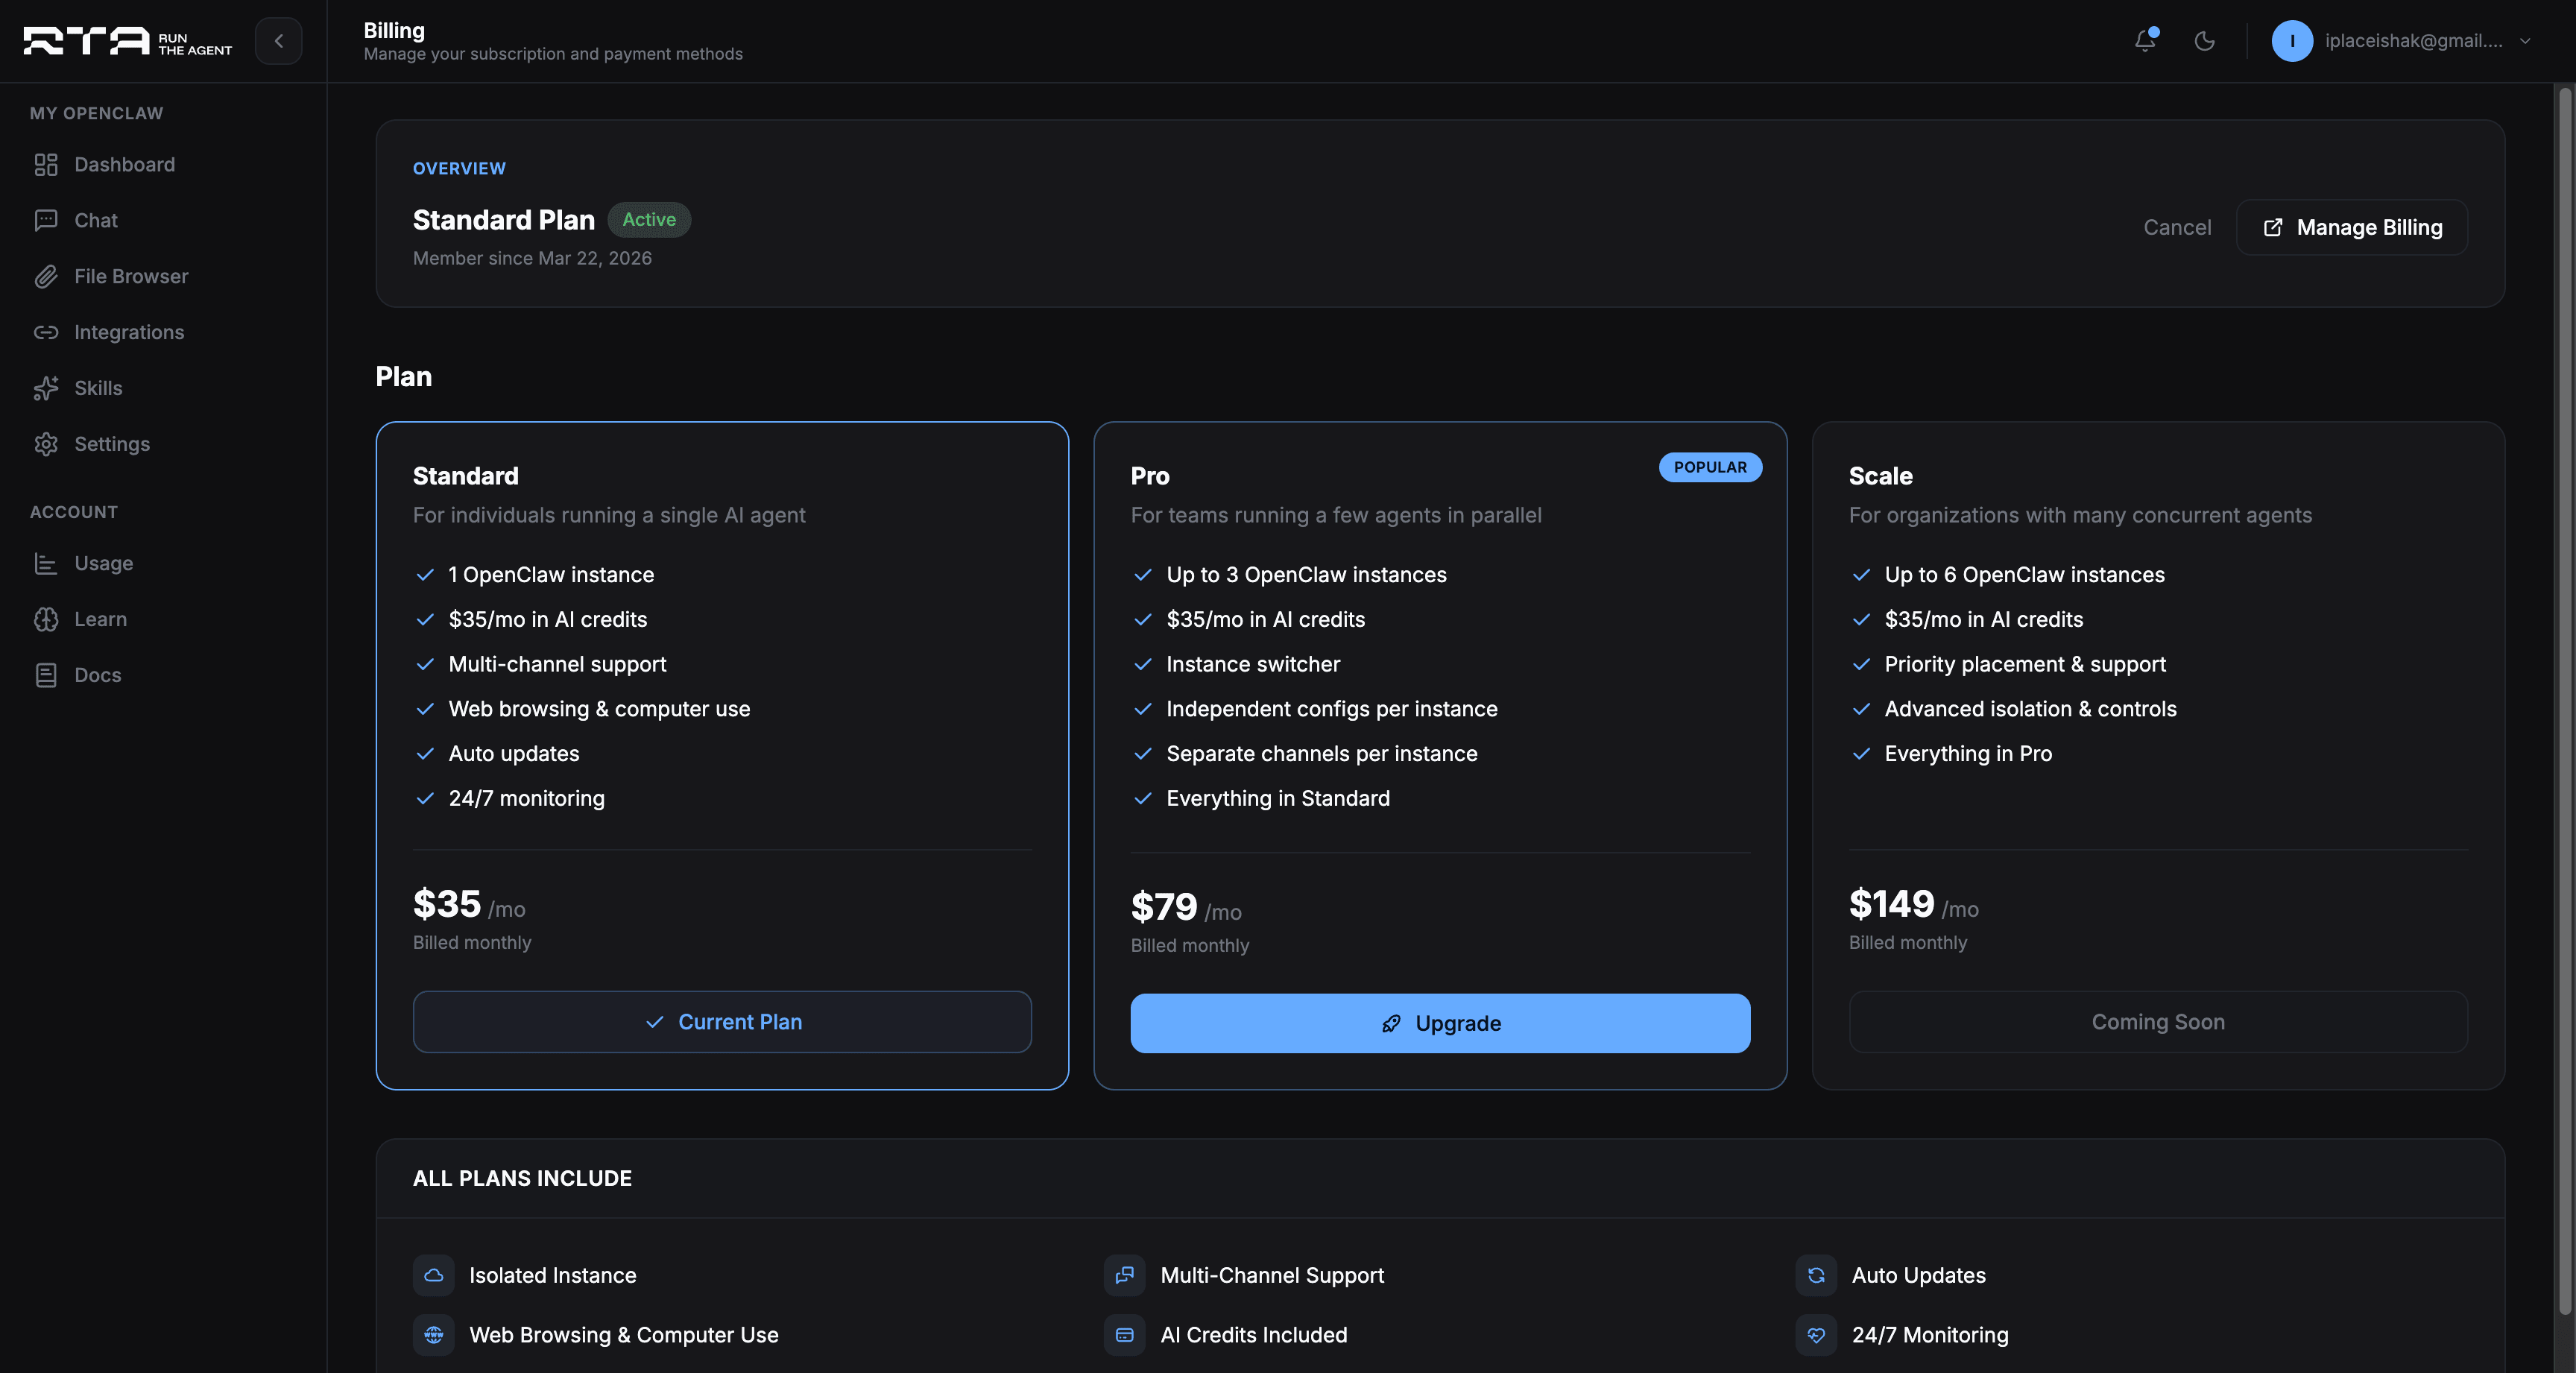Click the Isolated Instance cloud icon
Viewport: 2576px width, 1373px height.
coord(434,1276)
